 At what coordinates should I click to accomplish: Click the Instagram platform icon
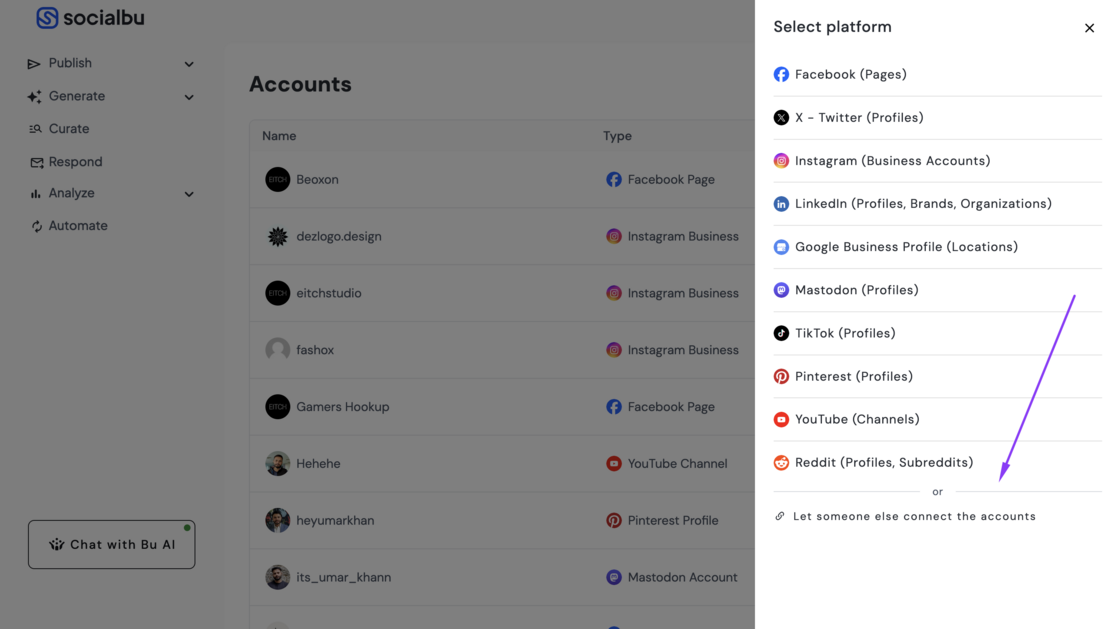781,161
